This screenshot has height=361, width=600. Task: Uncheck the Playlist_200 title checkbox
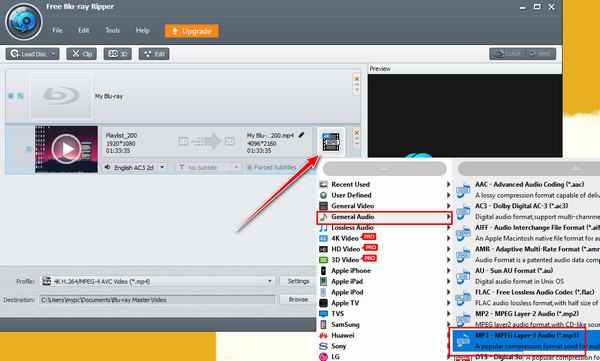[29, 149]
